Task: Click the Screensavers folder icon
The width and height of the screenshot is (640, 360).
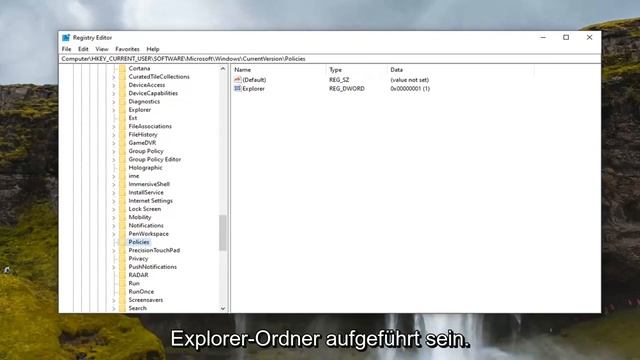Action: coord(122,300)
